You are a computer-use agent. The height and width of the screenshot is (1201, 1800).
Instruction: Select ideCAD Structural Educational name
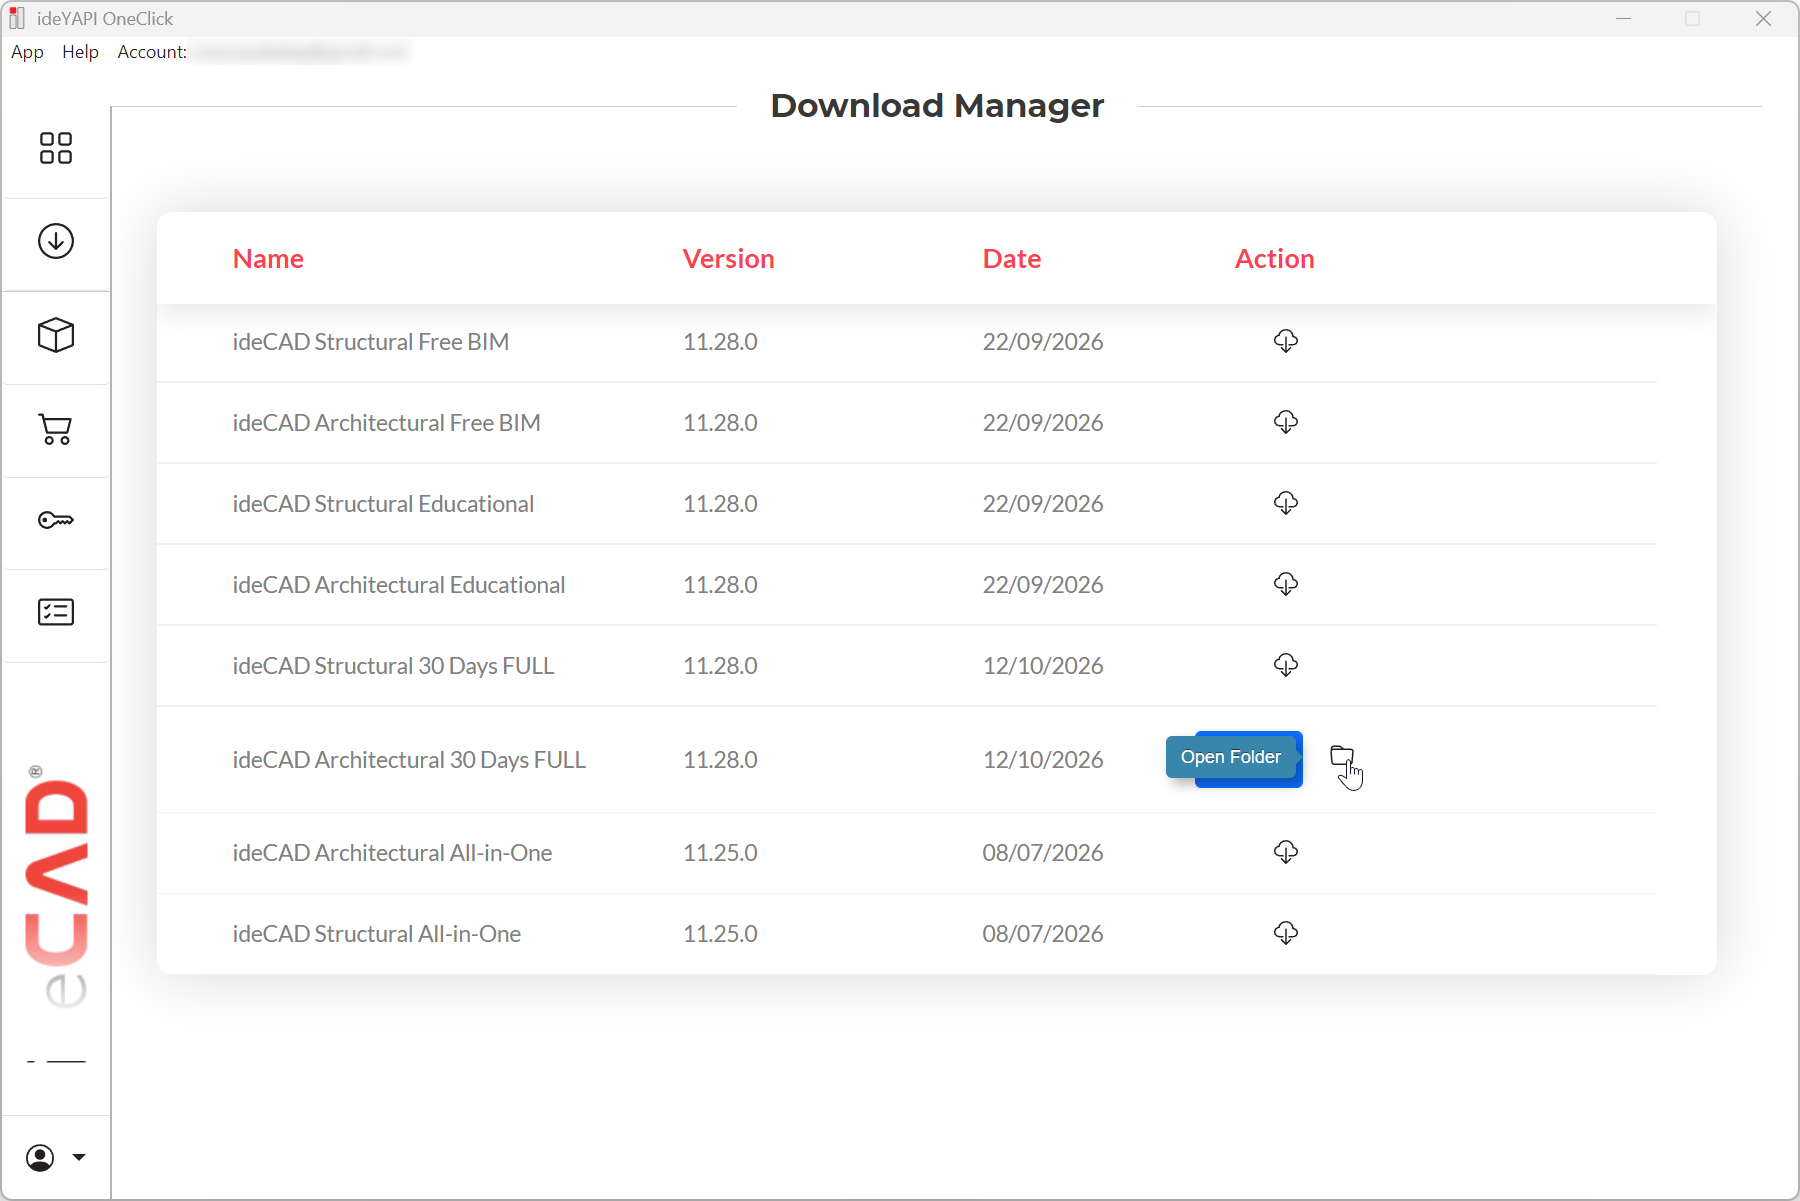[x=383, y=504]
